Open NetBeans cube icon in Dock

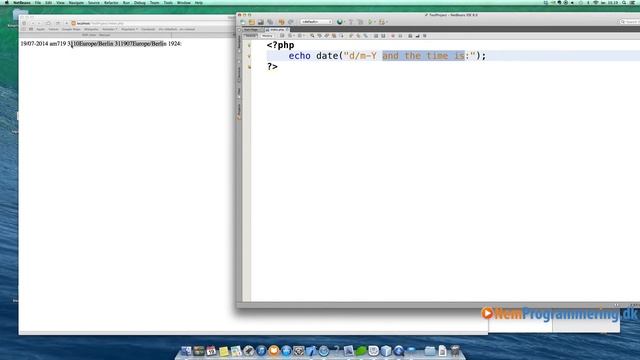tap(386, 351)
